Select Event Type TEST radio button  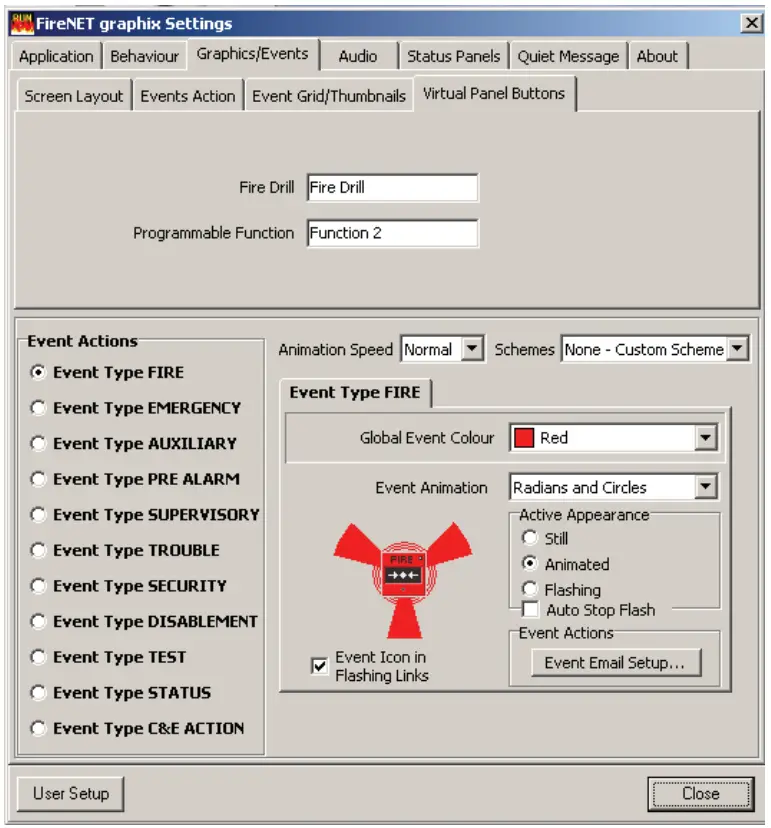pos(38,657)
